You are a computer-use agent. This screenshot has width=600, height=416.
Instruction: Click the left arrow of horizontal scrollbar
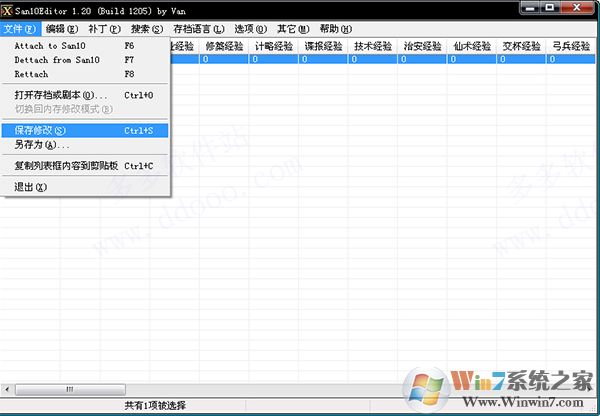(x=8, y=387)
